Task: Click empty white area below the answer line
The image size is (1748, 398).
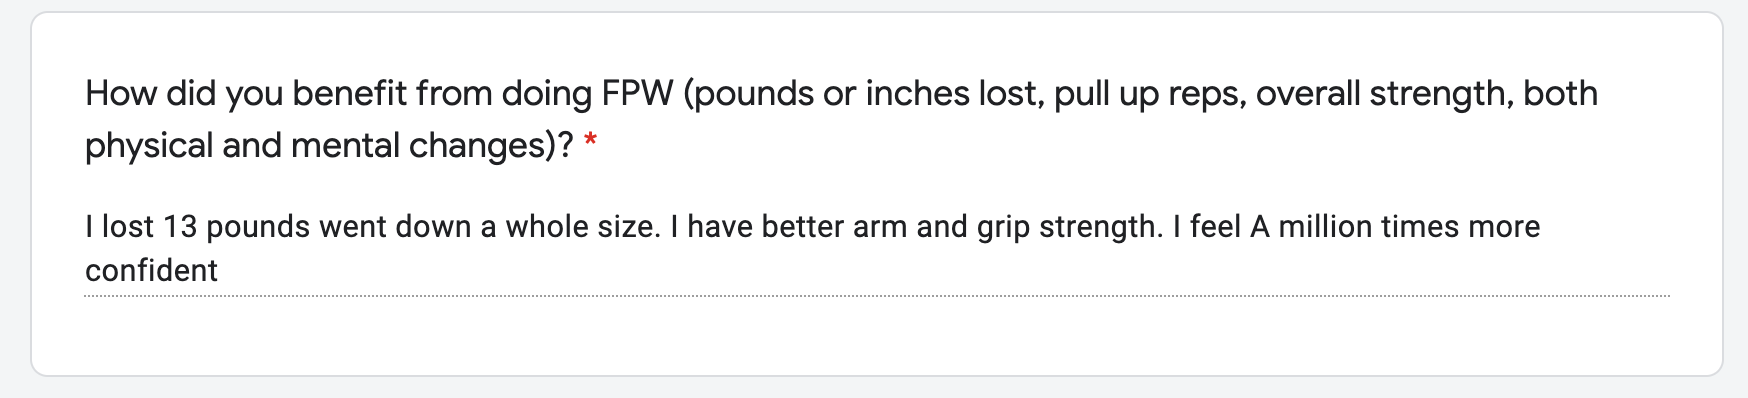Action: pos(876,336)
